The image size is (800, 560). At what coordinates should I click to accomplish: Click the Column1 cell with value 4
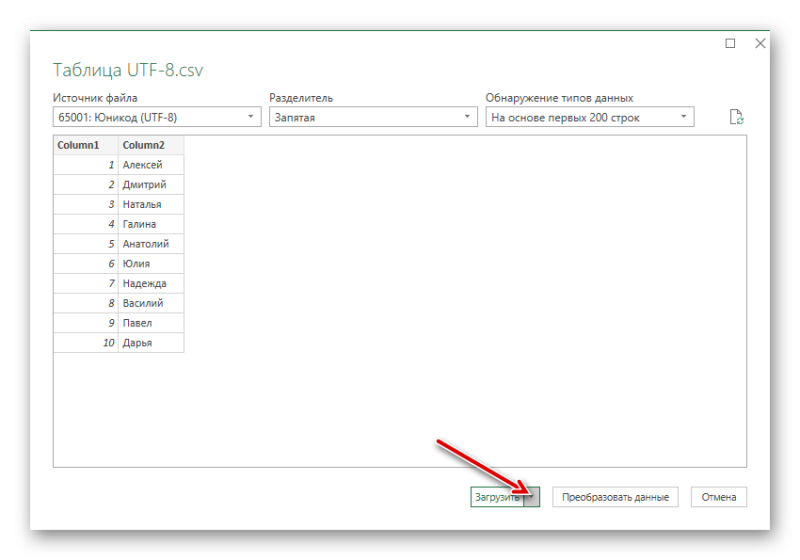tap(86, 224)
